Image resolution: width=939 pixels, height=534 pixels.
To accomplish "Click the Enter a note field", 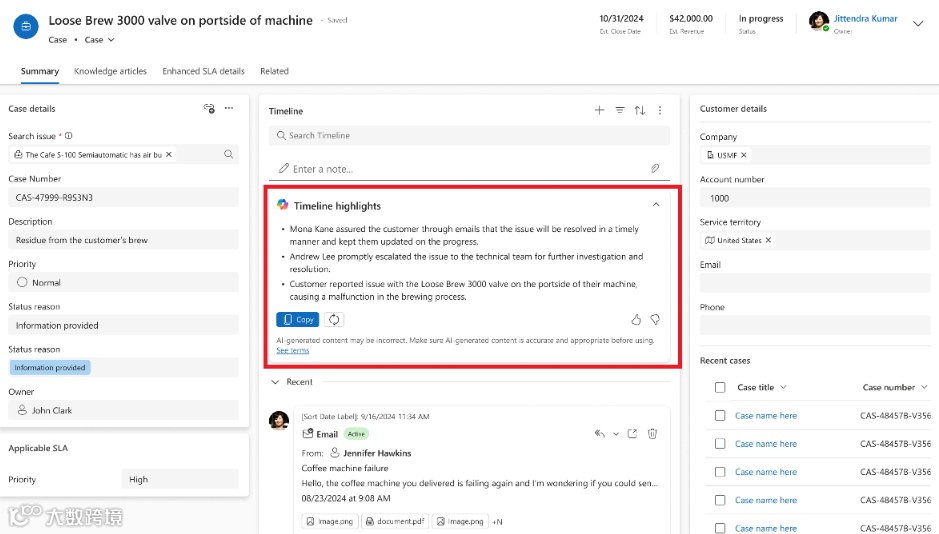I will 469,169.
